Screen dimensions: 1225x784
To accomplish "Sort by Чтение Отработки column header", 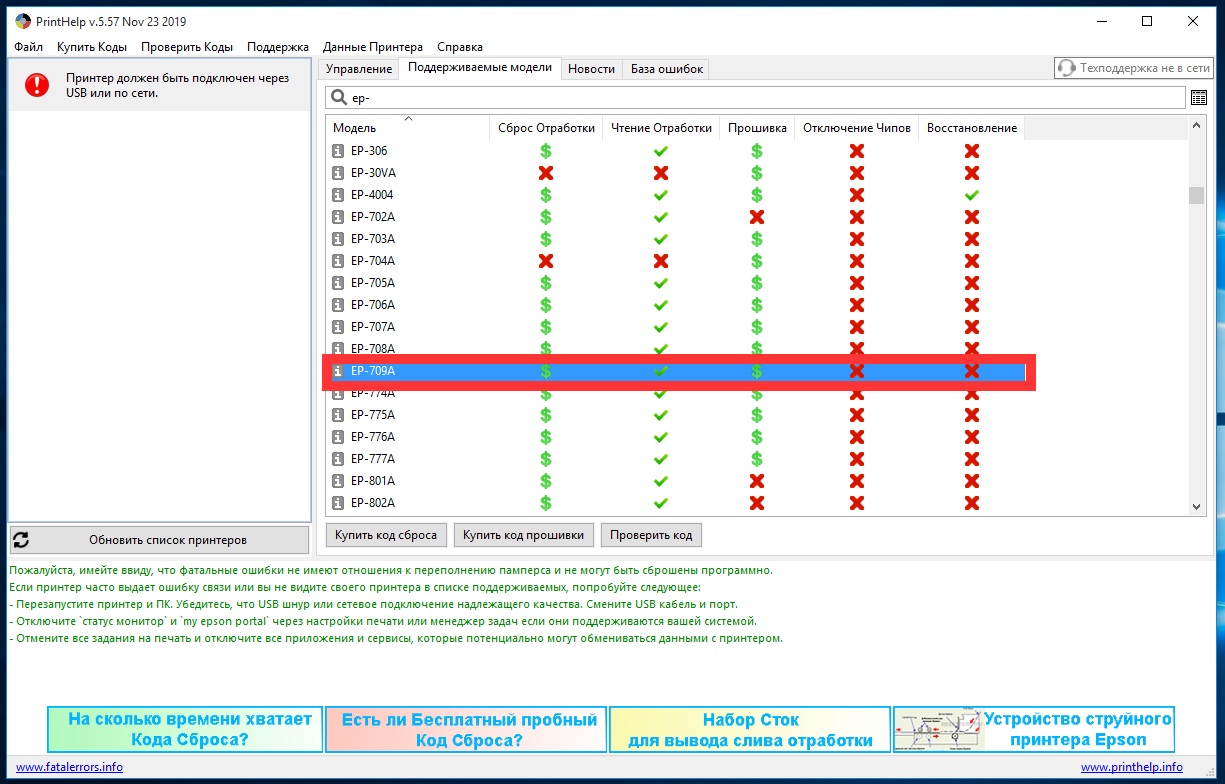I will [x=661, y=128].
